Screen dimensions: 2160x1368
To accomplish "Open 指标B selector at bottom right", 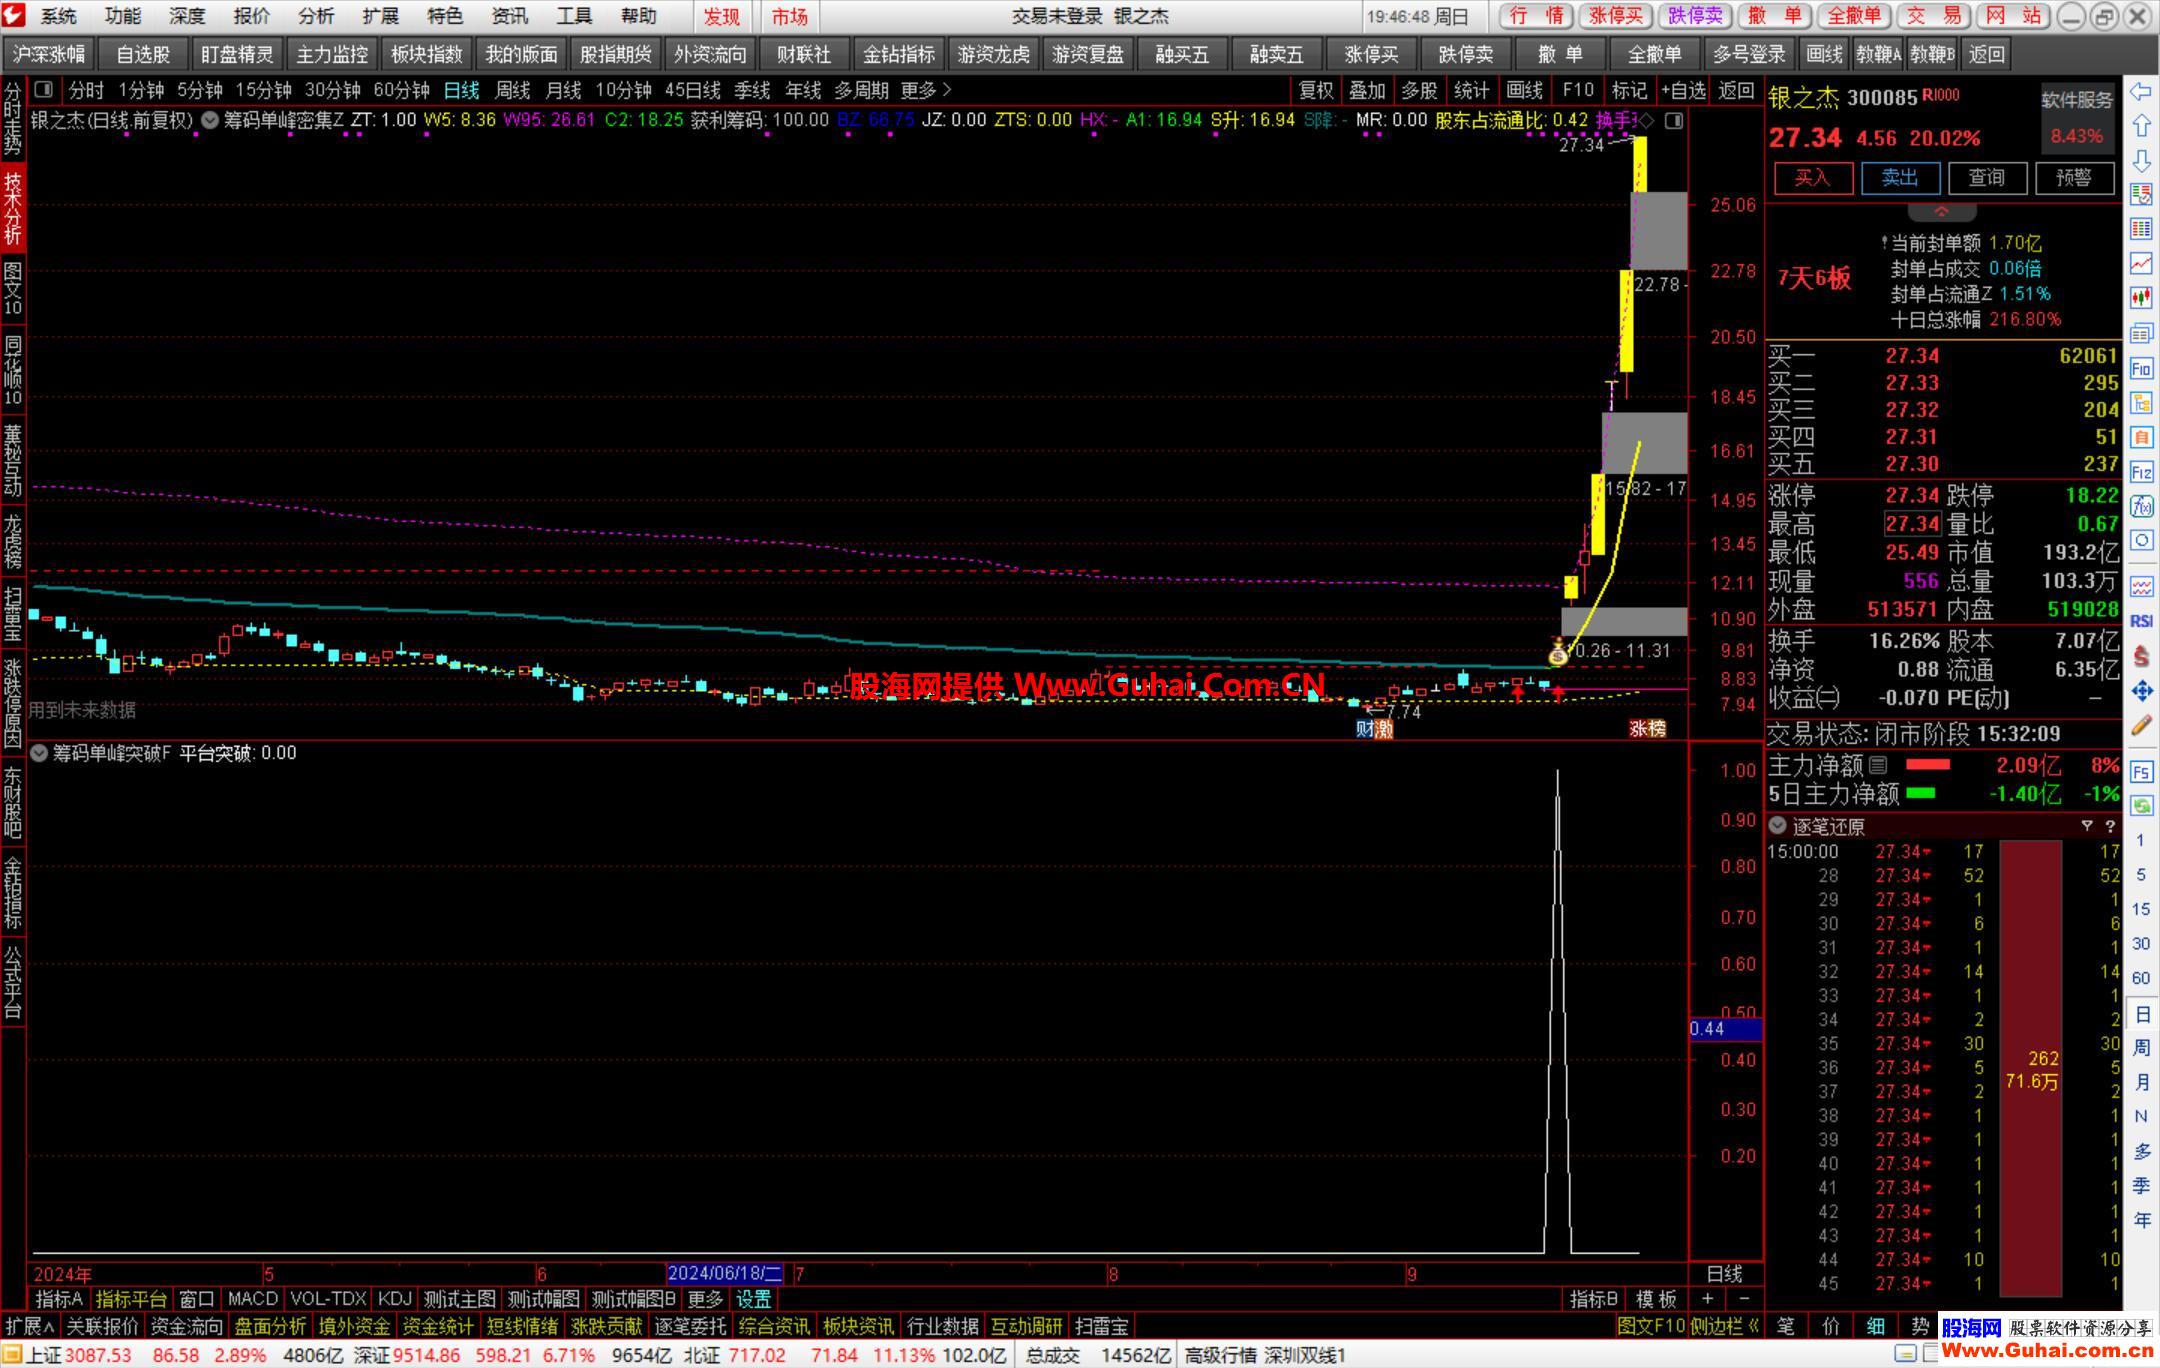I will [1594, 1299].
